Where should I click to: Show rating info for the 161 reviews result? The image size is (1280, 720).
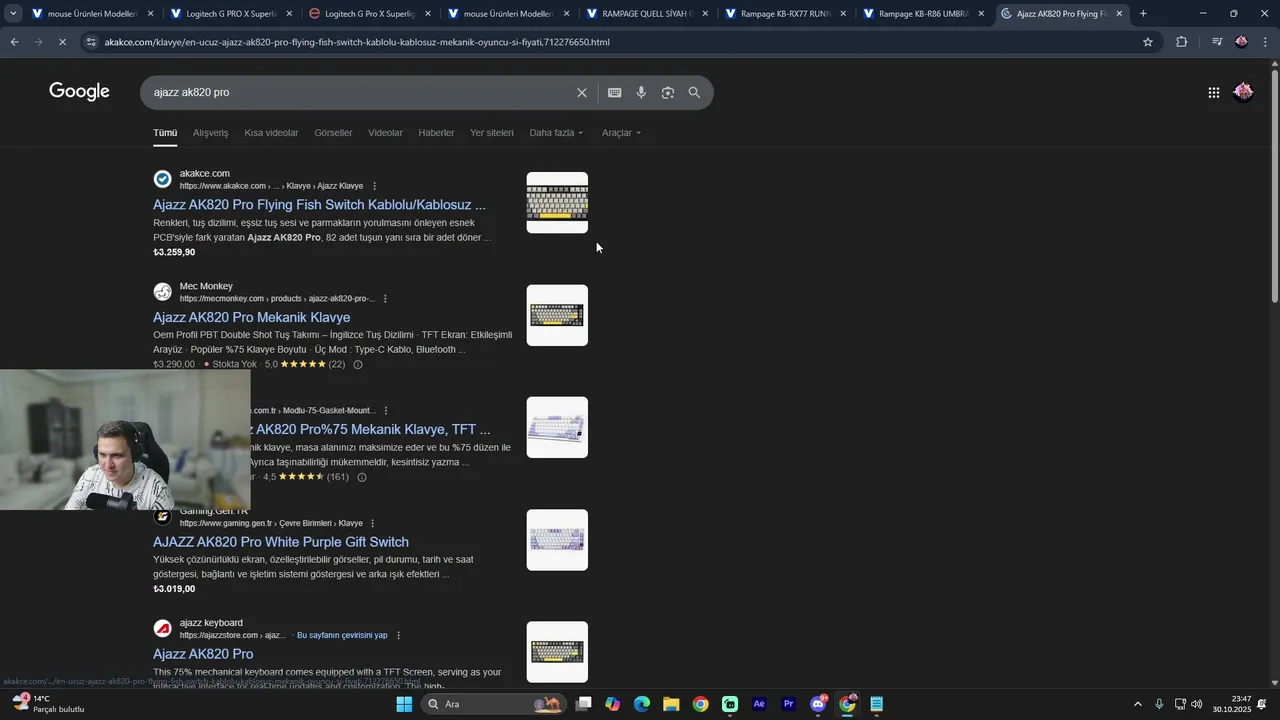tap(362, 477)
